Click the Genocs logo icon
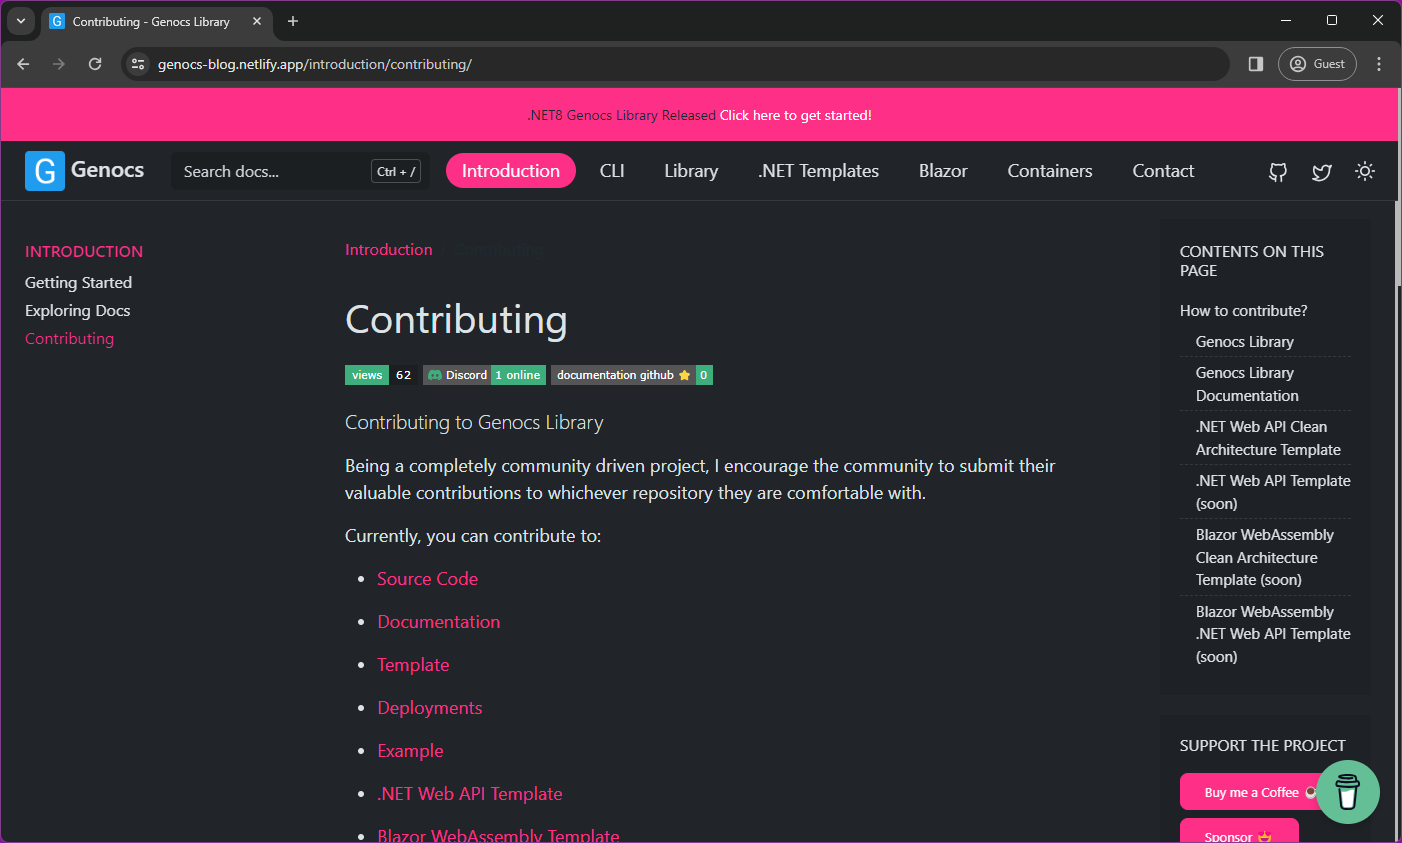The width and height of the screenshot is (1402, 843). (45, 171)
